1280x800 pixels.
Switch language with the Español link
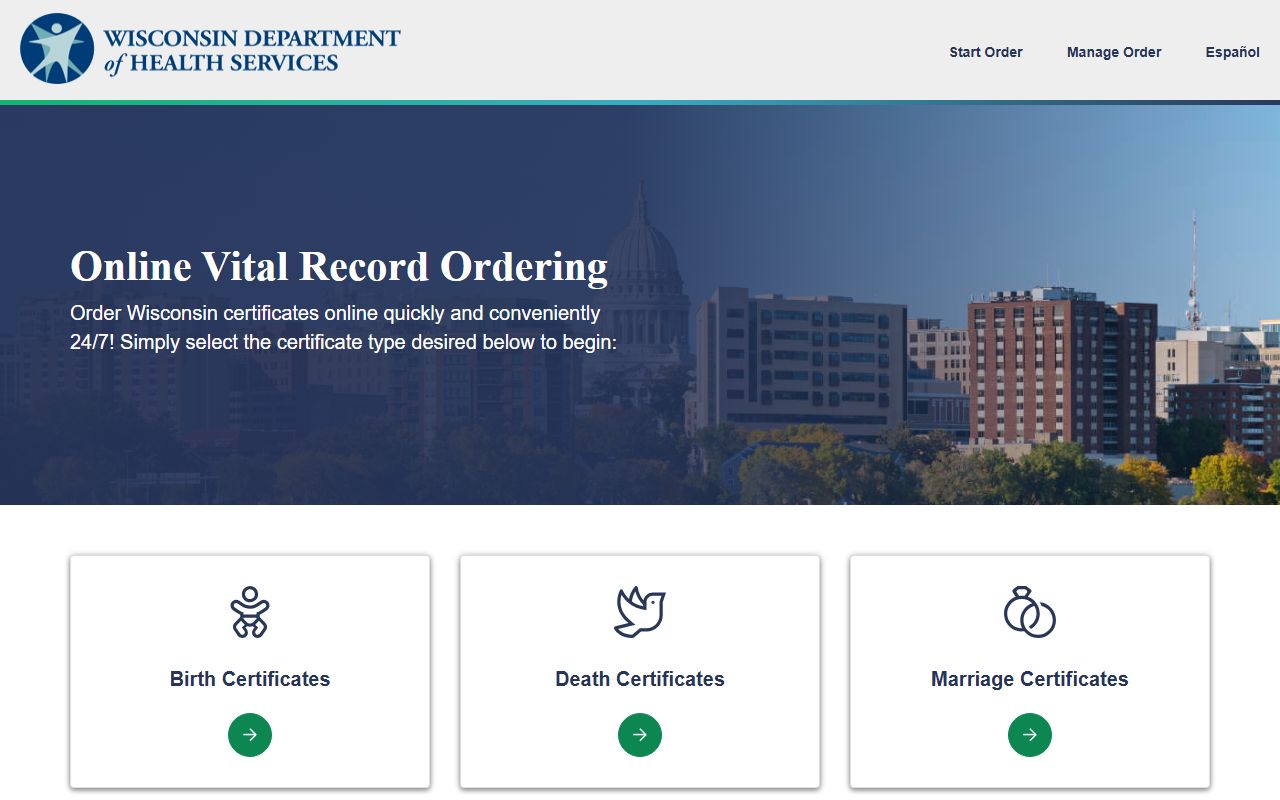[x=1232, y=52]
